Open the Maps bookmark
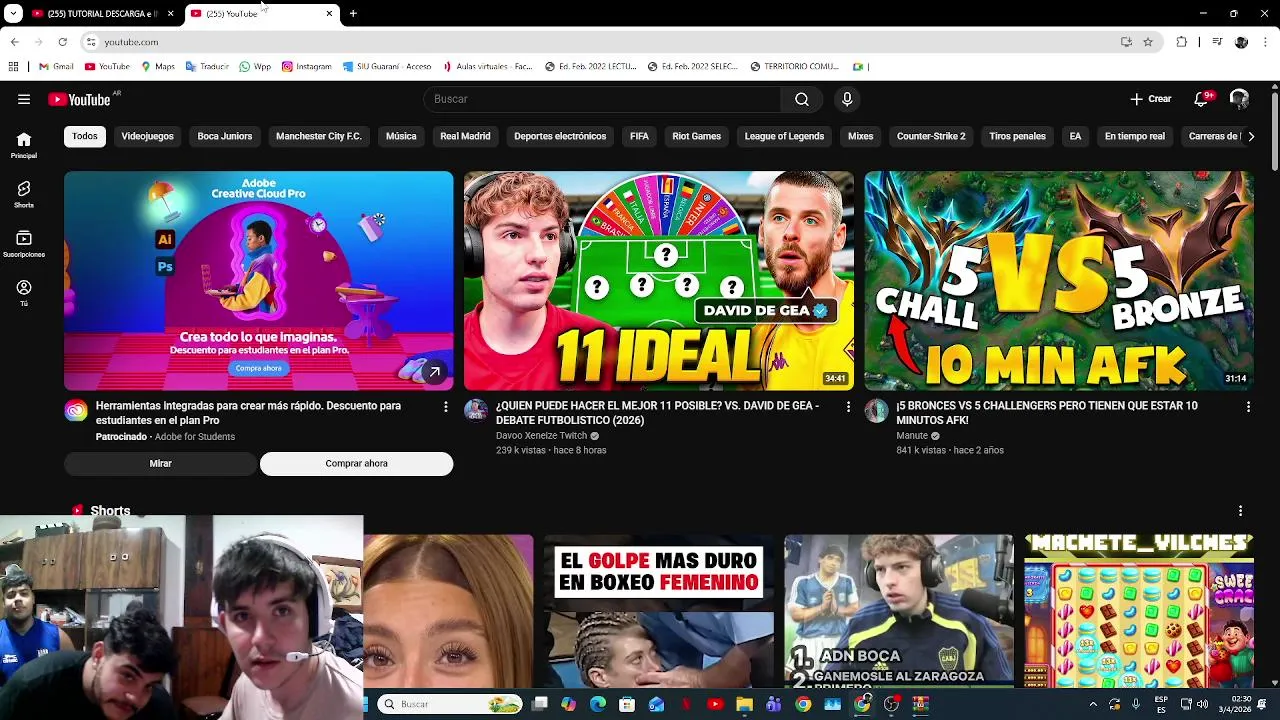Screen dimensions: 1280x720 (158, 67)
